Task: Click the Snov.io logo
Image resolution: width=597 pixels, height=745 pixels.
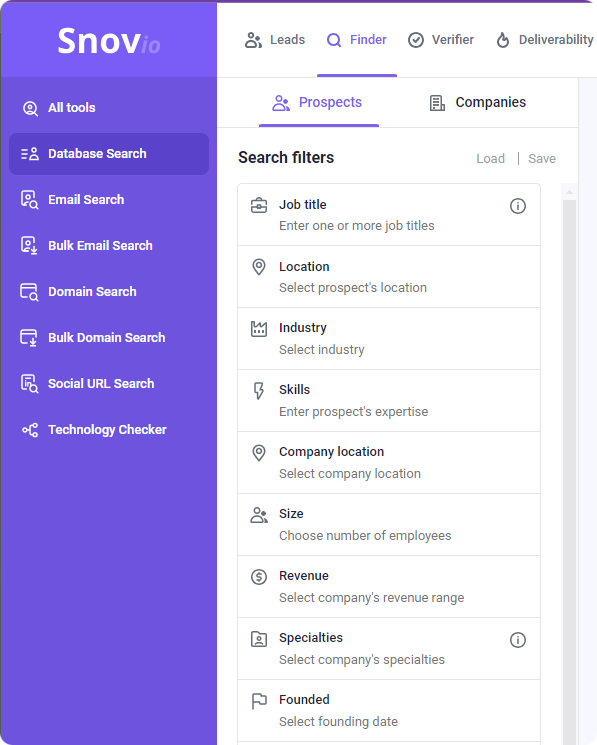Action: point(109,41)
